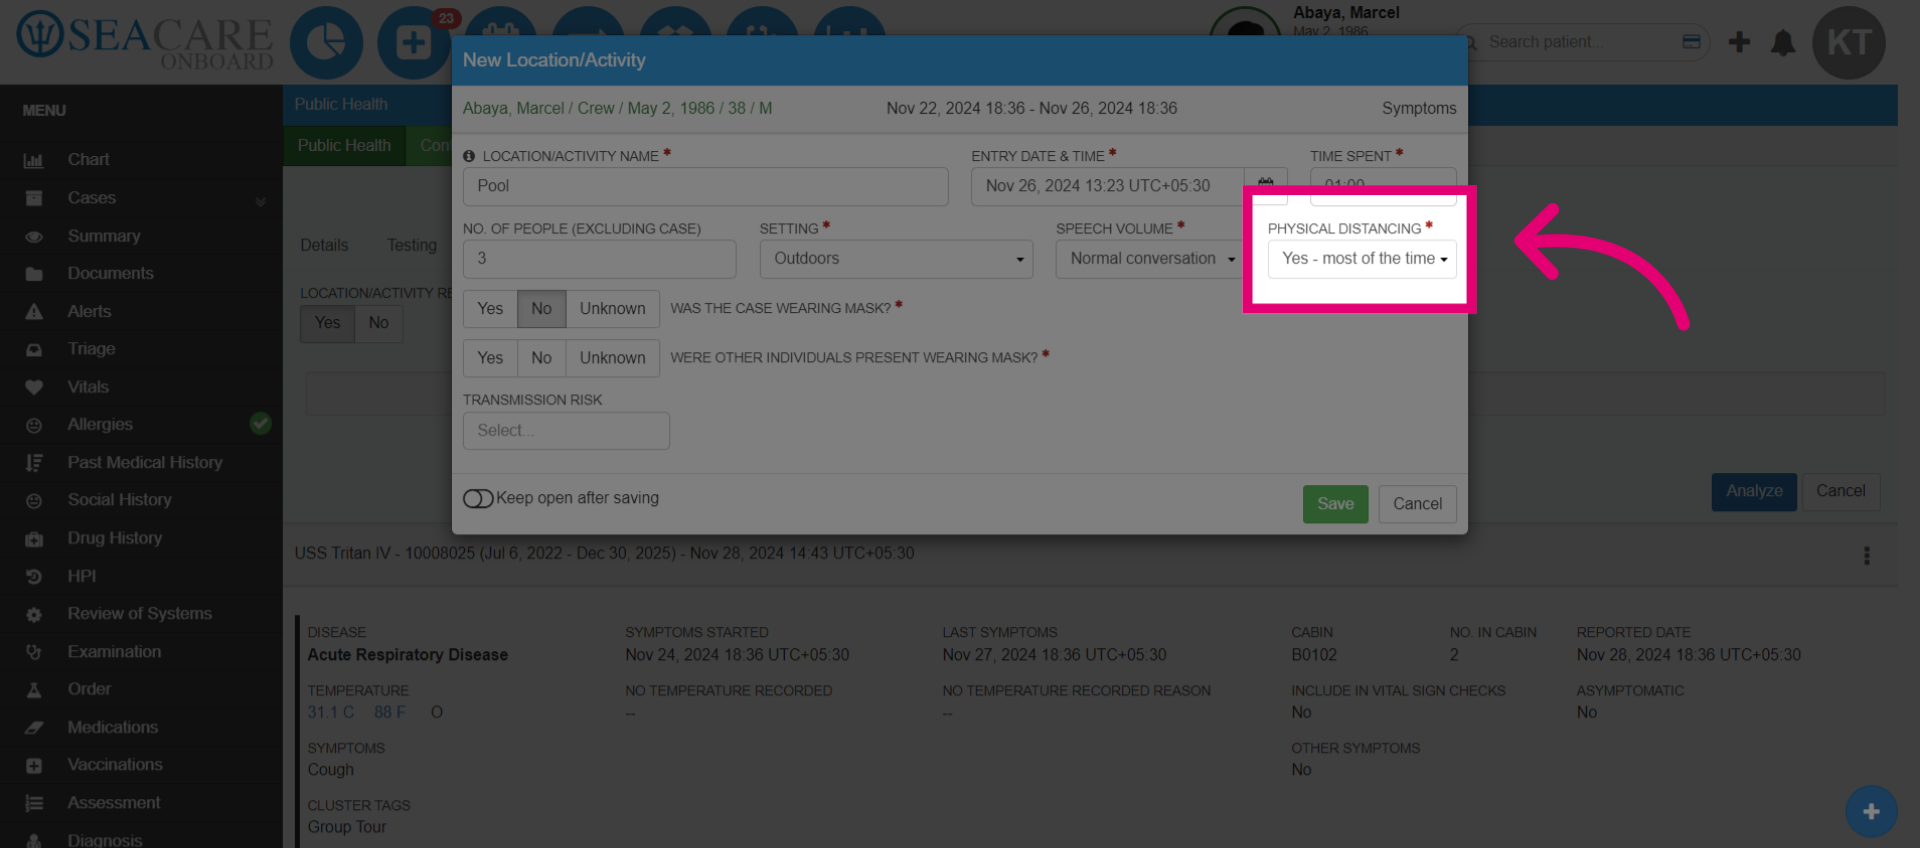The height and width of the screenshot is (848, 1920).
Task: Open the dashboard pie chart icon
Action: 326,43
